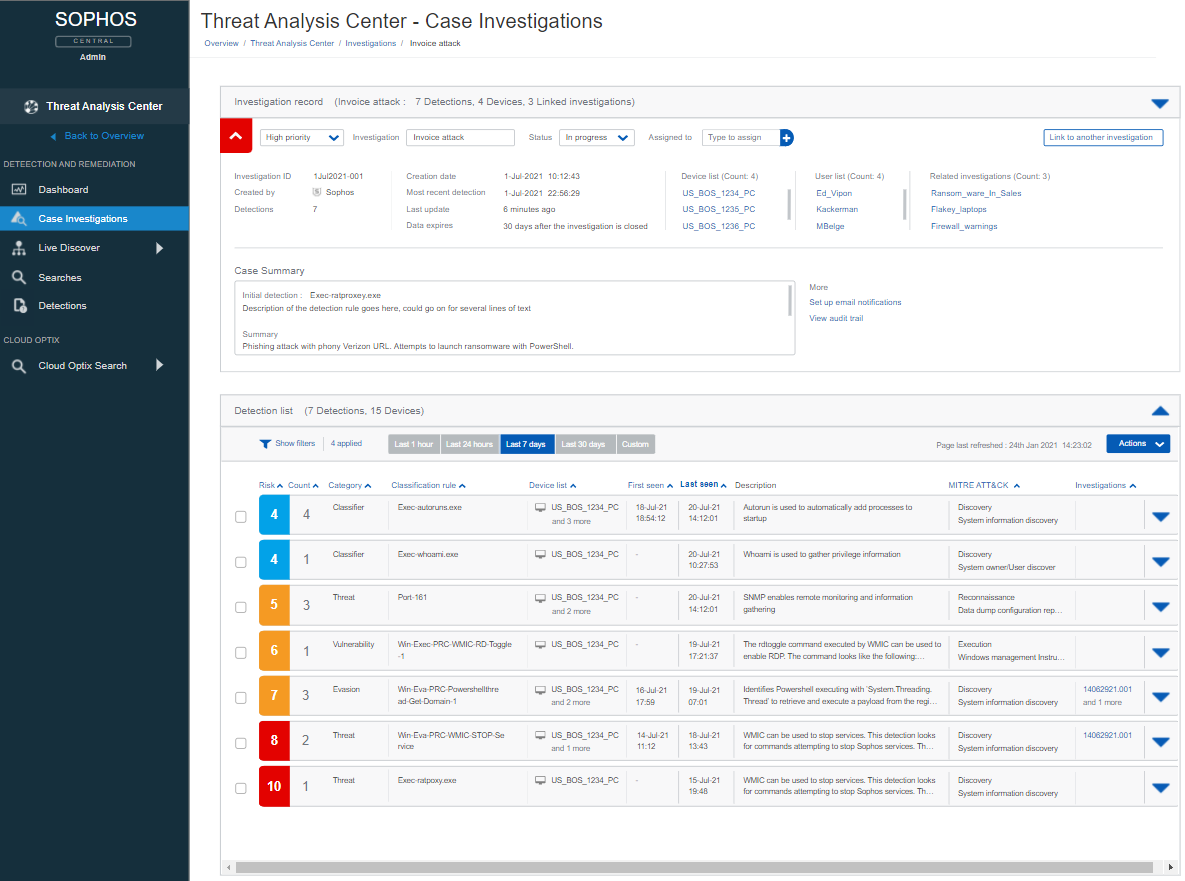1185x881 pixels.
Task: Click the user list vertical scrollbar
Action: (x=905, y=204)
